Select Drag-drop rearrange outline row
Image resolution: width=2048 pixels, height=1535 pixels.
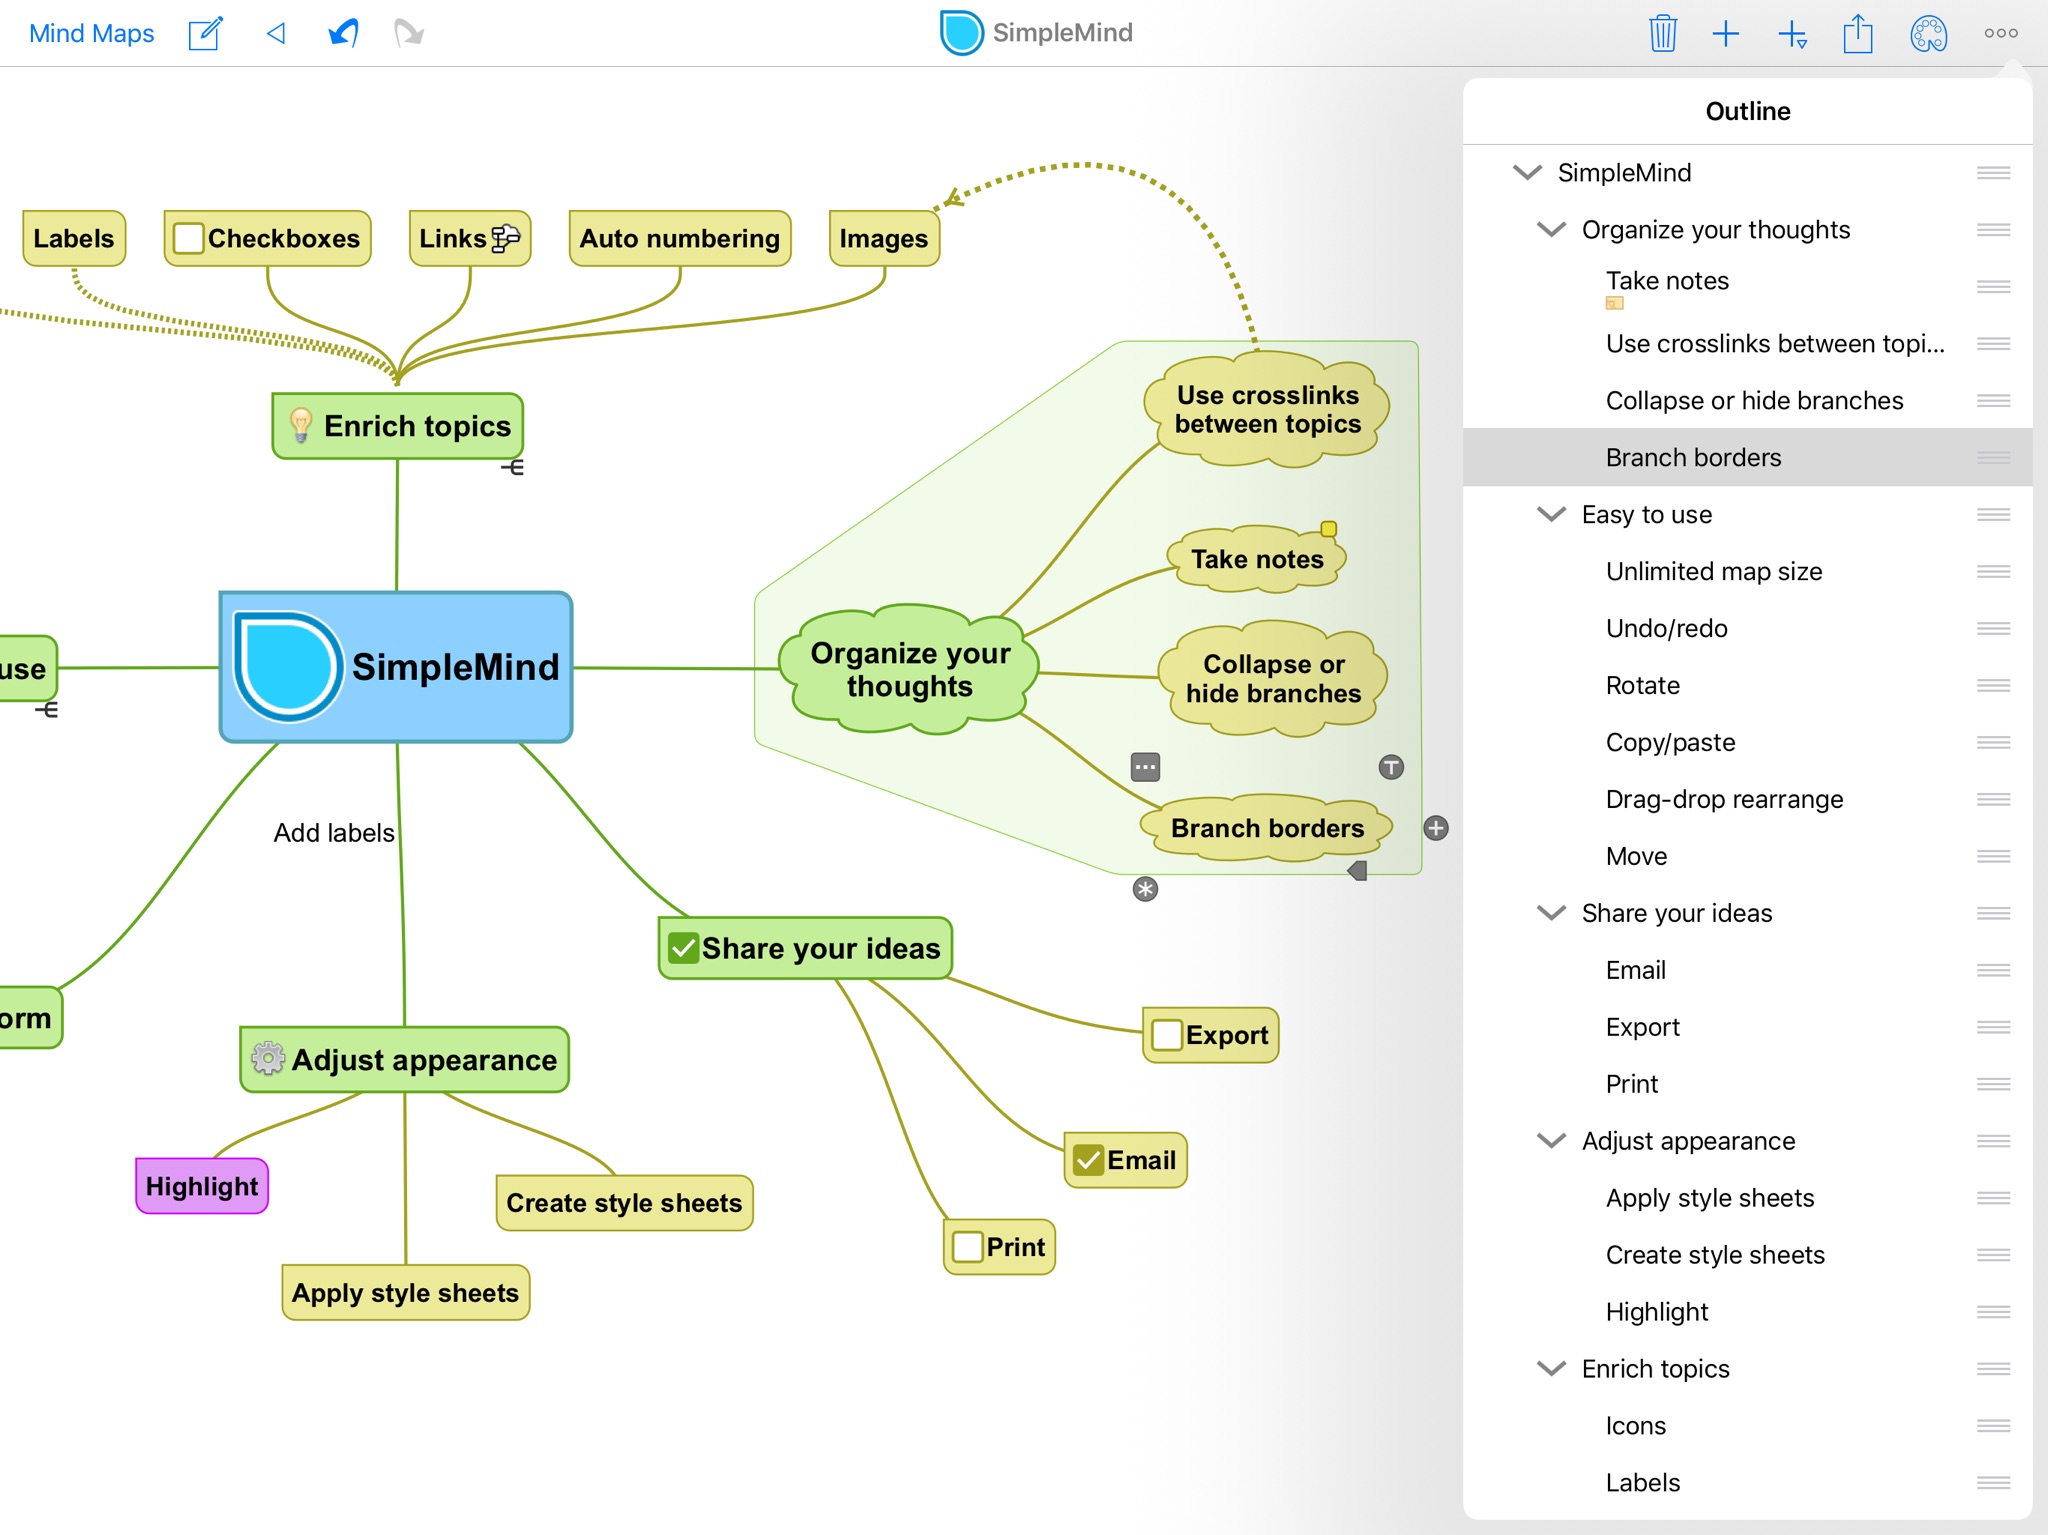(x=1748, y=799)
